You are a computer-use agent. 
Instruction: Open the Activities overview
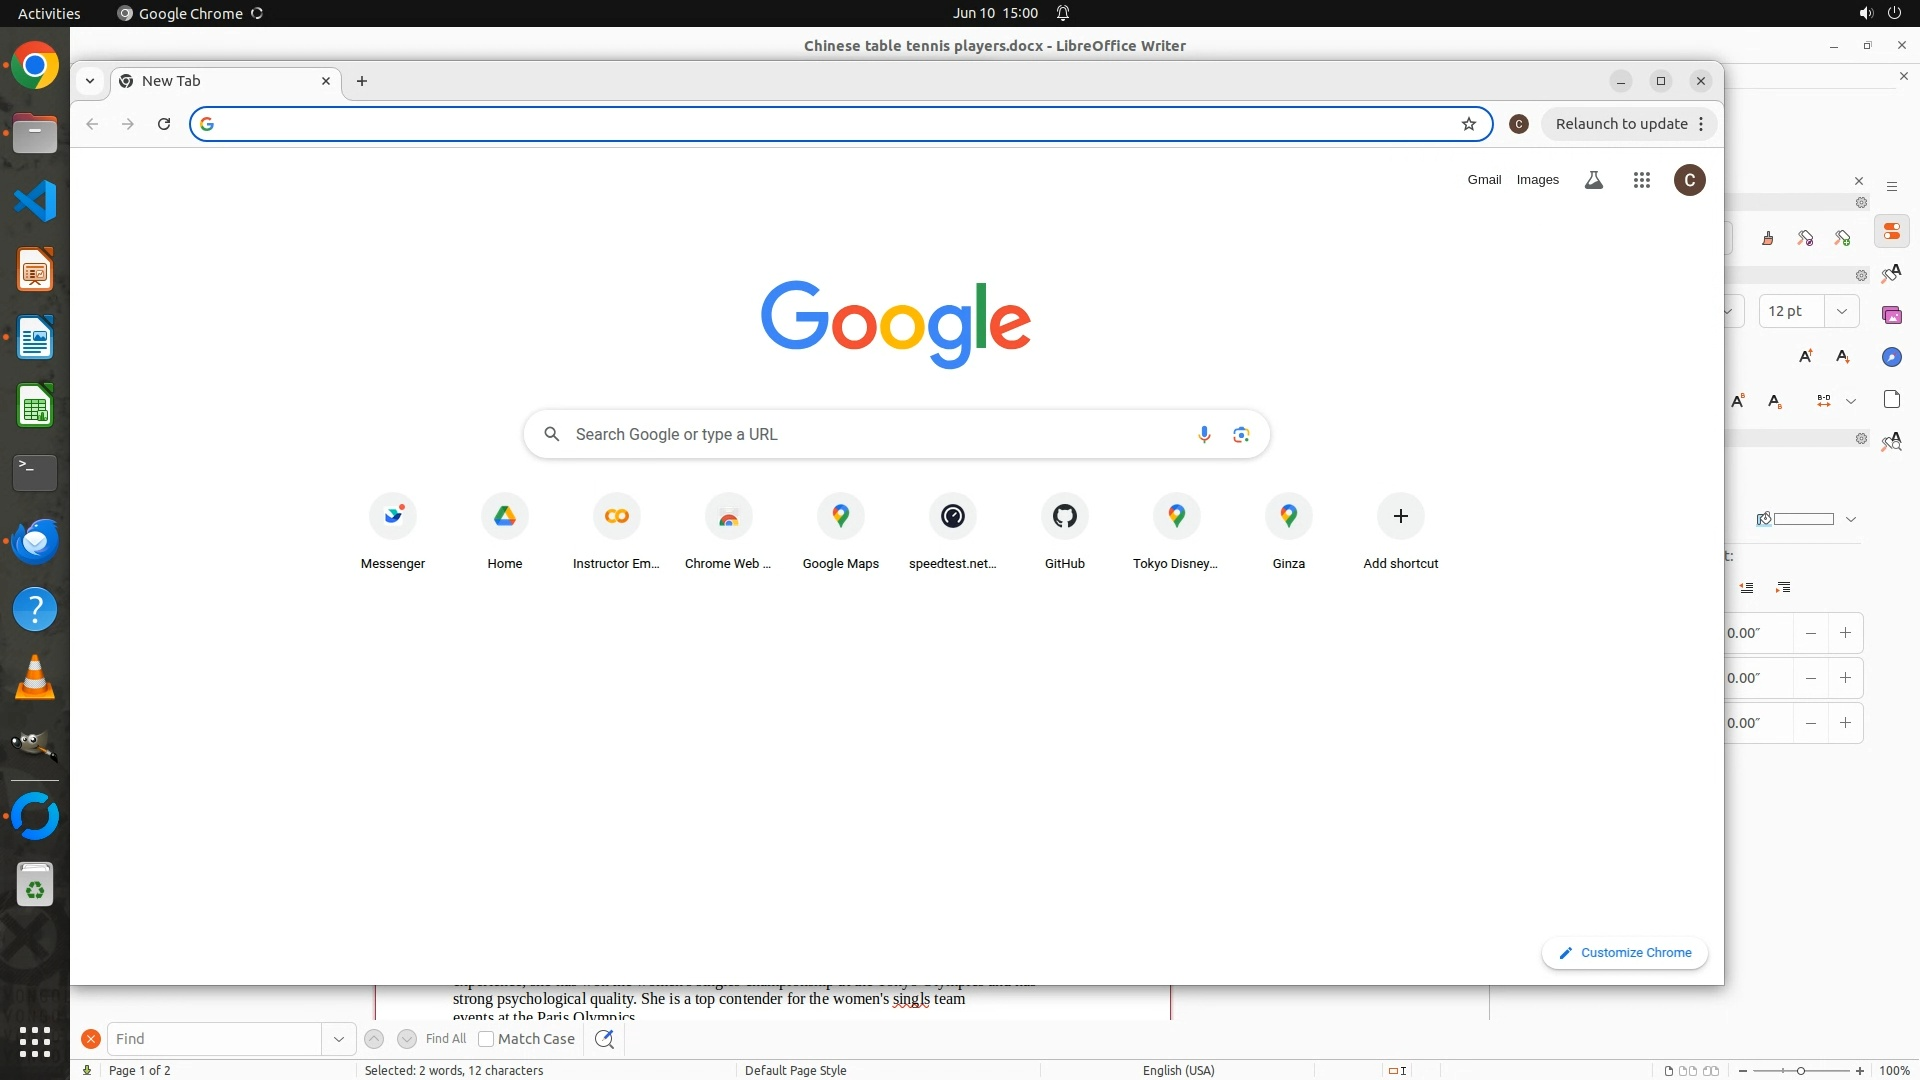point(49,13)
